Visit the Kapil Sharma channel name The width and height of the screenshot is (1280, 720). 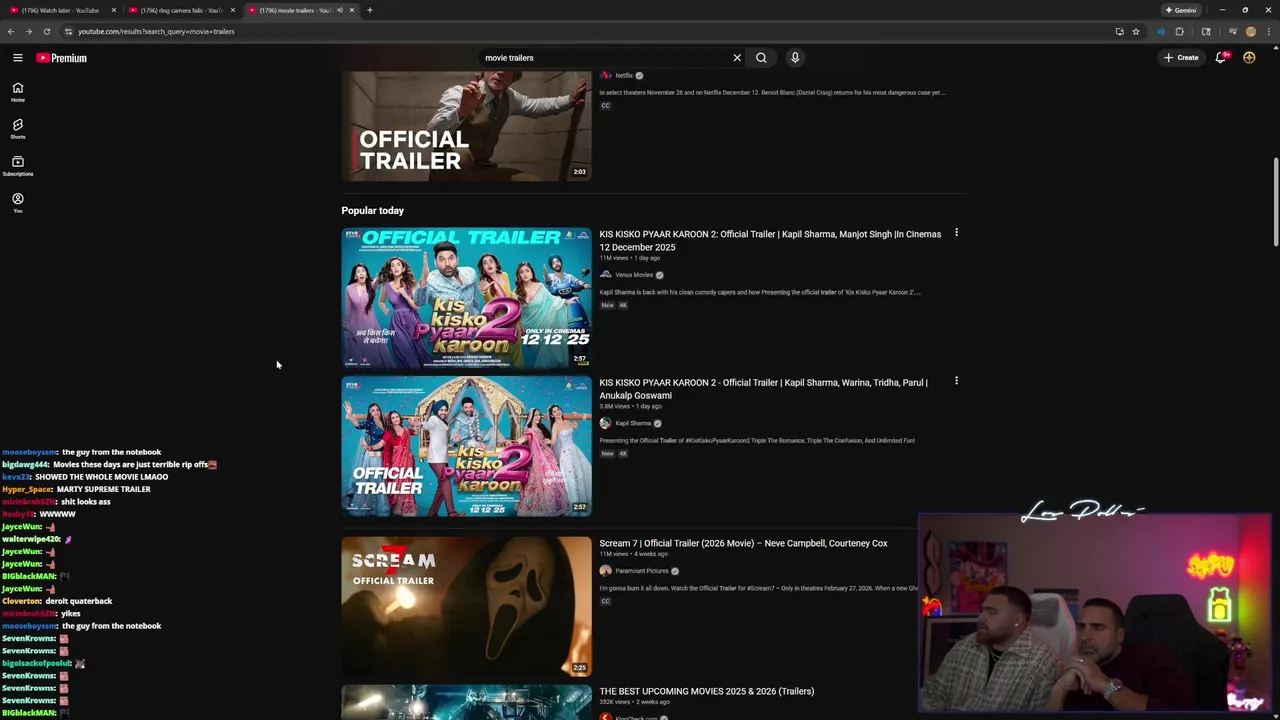tap(633, 423)
